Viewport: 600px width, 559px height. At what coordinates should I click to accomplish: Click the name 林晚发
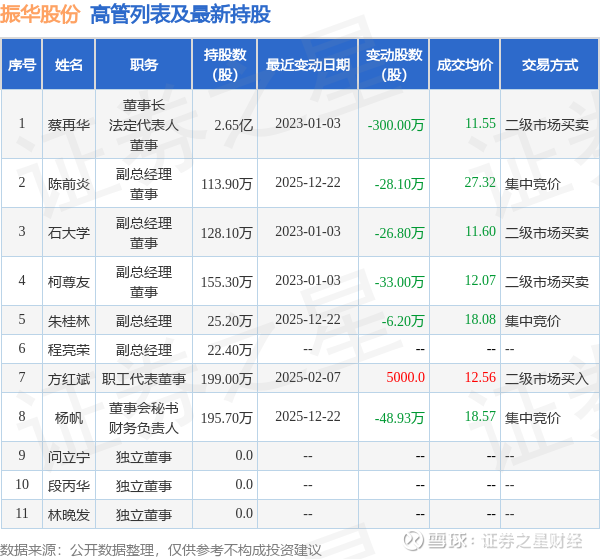69,515
